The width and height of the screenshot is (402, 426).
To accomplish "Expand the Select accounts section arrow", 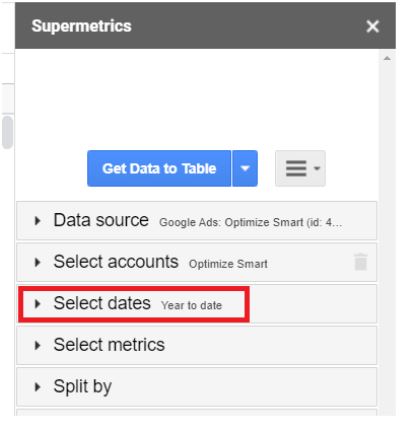I will coord(37,262).
